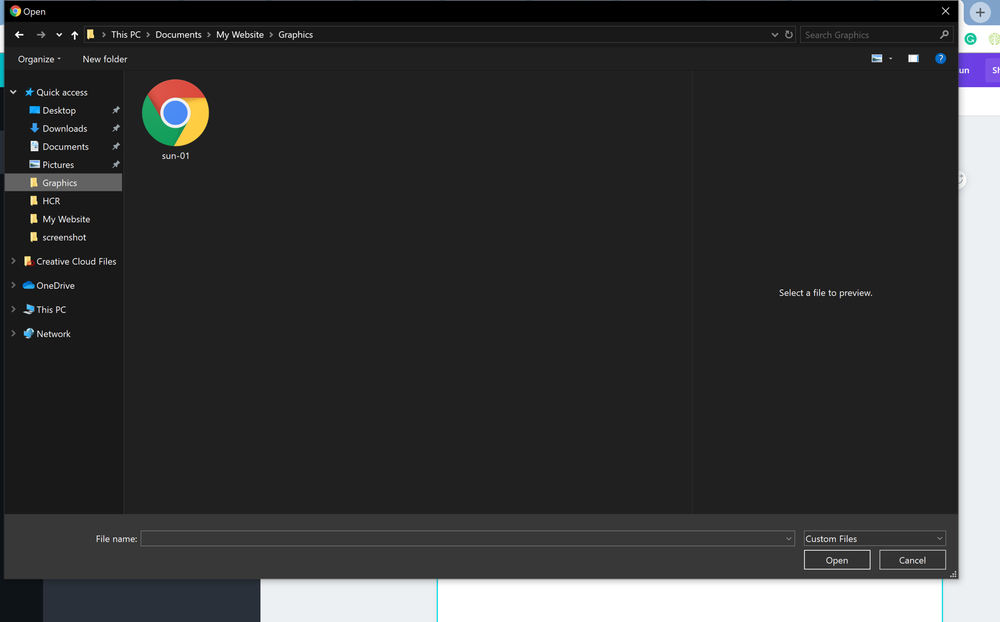Select This PC in navigation pane

pyautogui.click(x=51, y=309)
